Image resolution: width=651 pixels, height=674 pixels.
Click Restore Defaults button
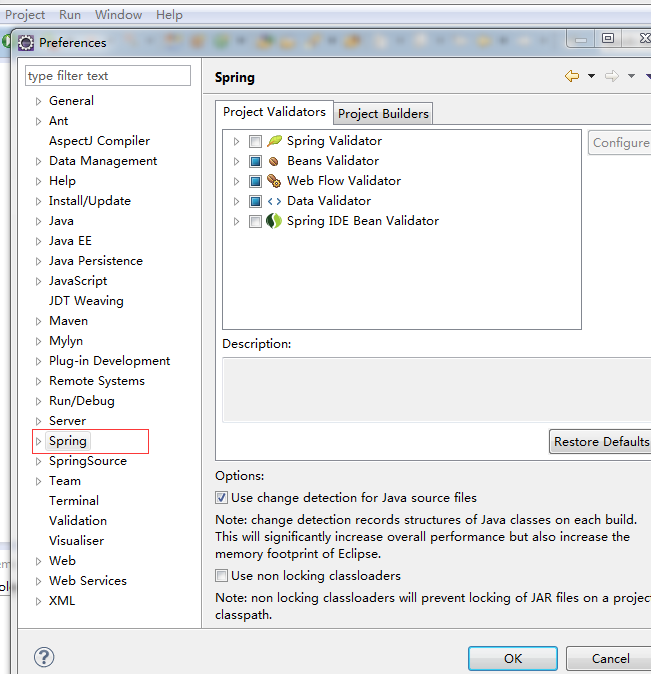601,441
